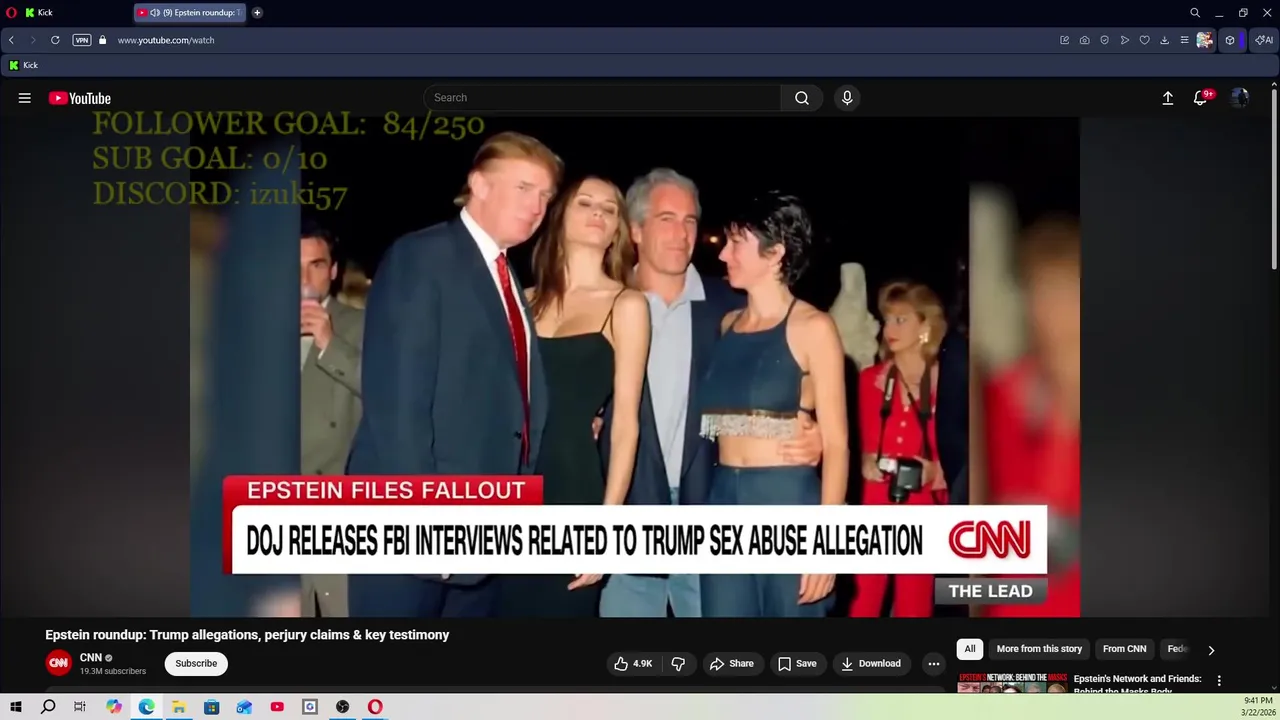
Task: Reload the page in Opera
Action: (55, 40)
